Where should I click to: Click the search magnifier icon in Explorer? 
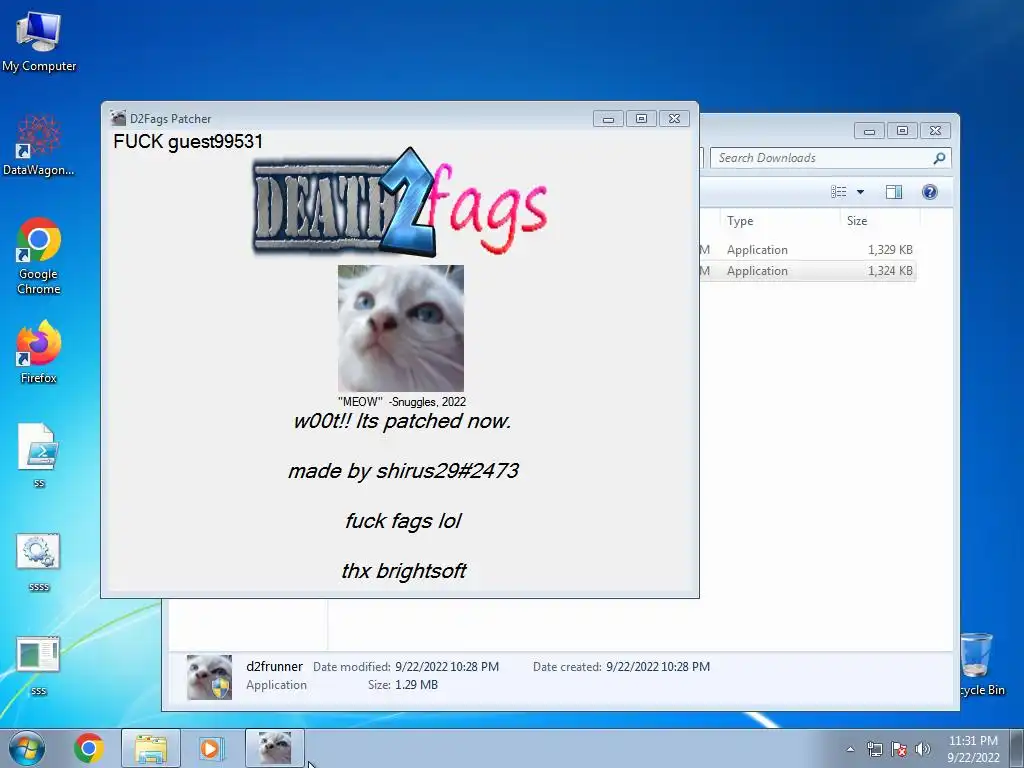pos(939,158)
